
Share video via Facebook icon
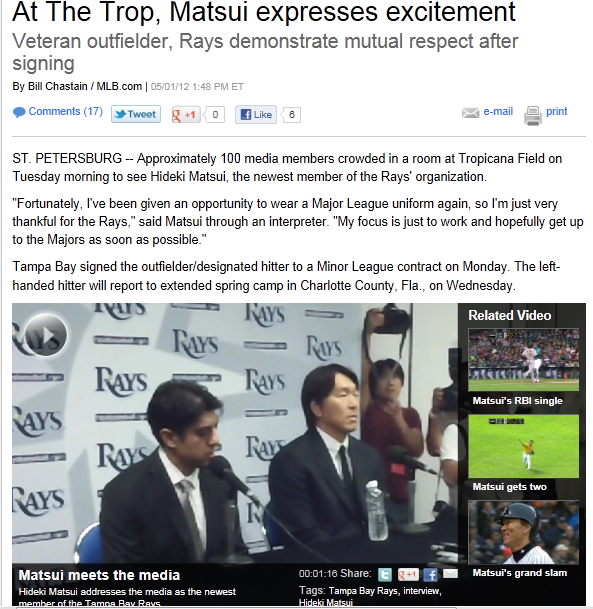430,574
